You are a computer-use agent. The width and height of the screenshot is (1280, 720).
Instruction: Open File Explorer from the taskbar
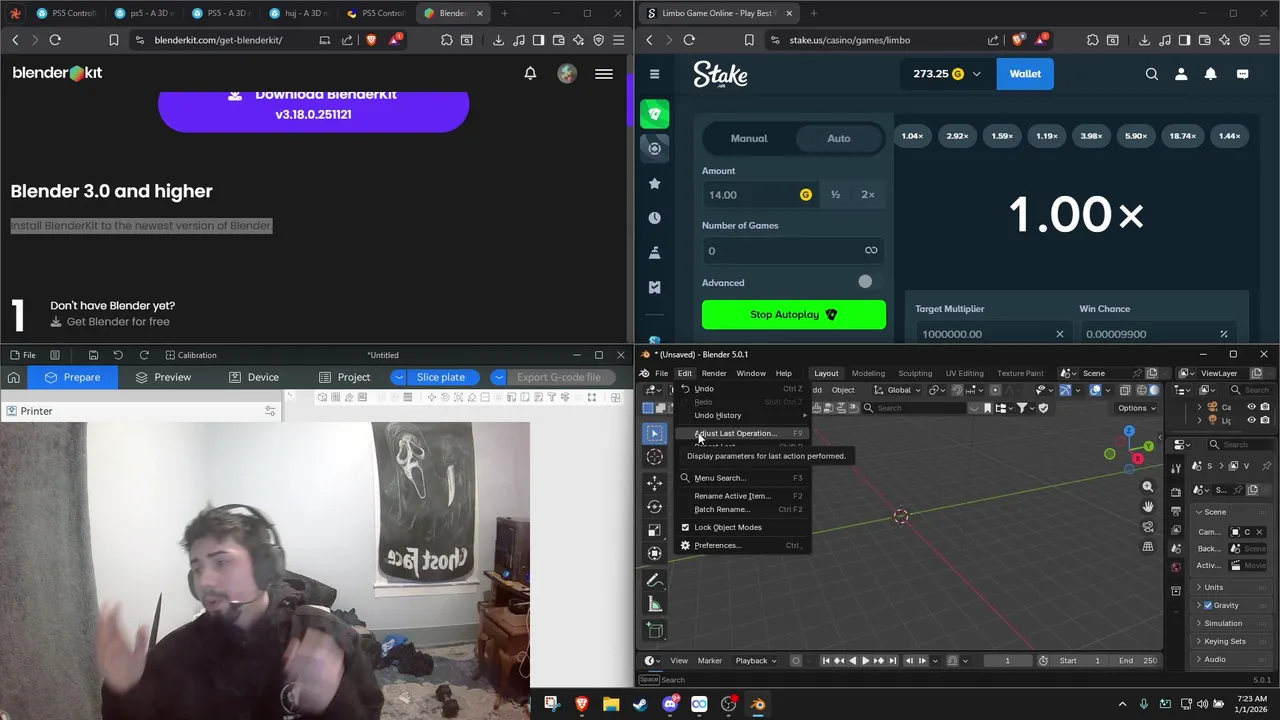pyautogui.click(x=611, y=704)
